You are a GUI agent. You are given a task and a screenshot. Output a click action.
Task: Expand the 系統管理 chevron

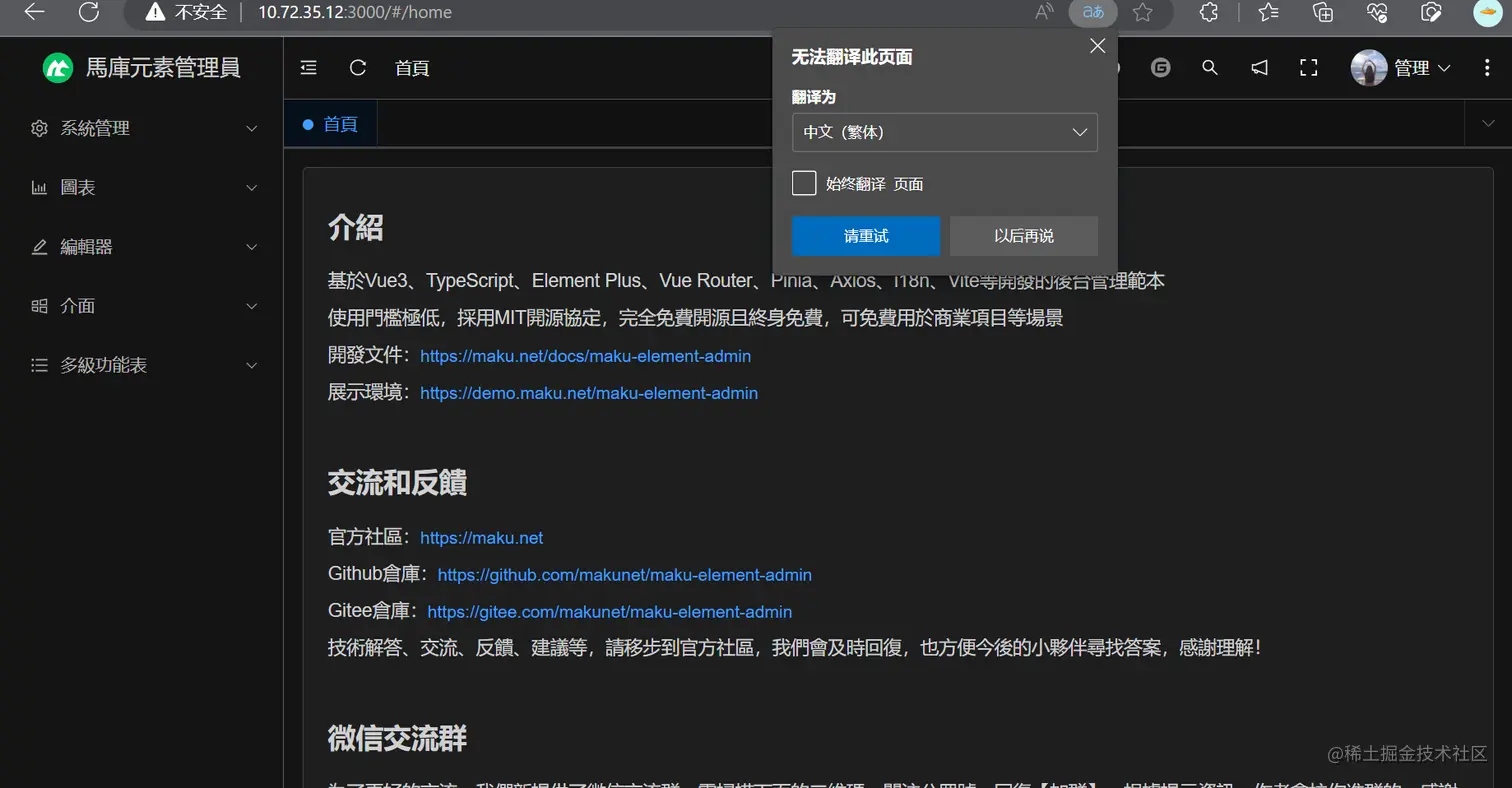point(252,129)
